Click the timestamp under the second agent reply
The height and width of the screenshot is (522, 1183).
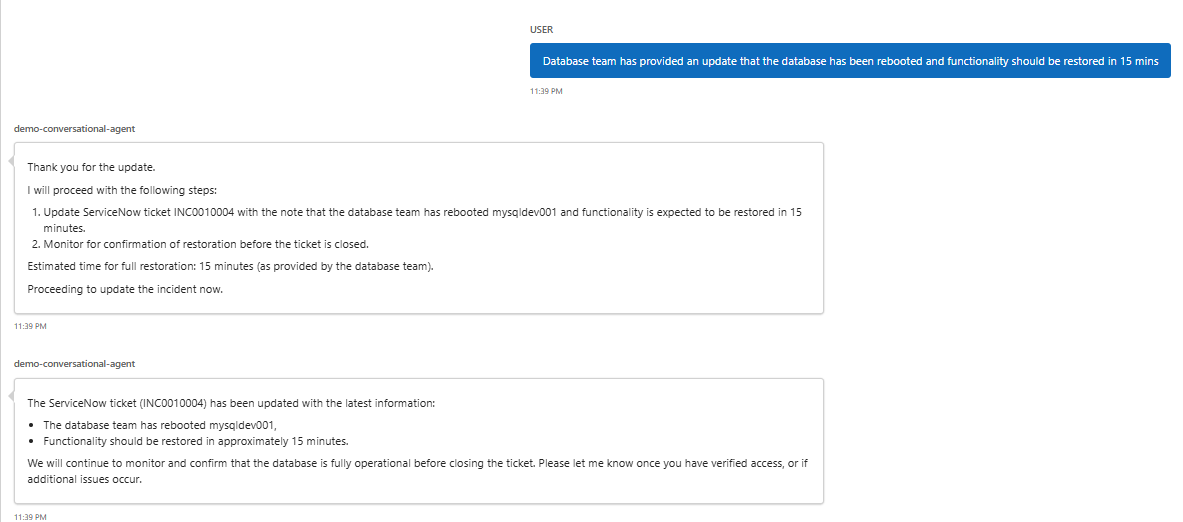pos(30,517)
